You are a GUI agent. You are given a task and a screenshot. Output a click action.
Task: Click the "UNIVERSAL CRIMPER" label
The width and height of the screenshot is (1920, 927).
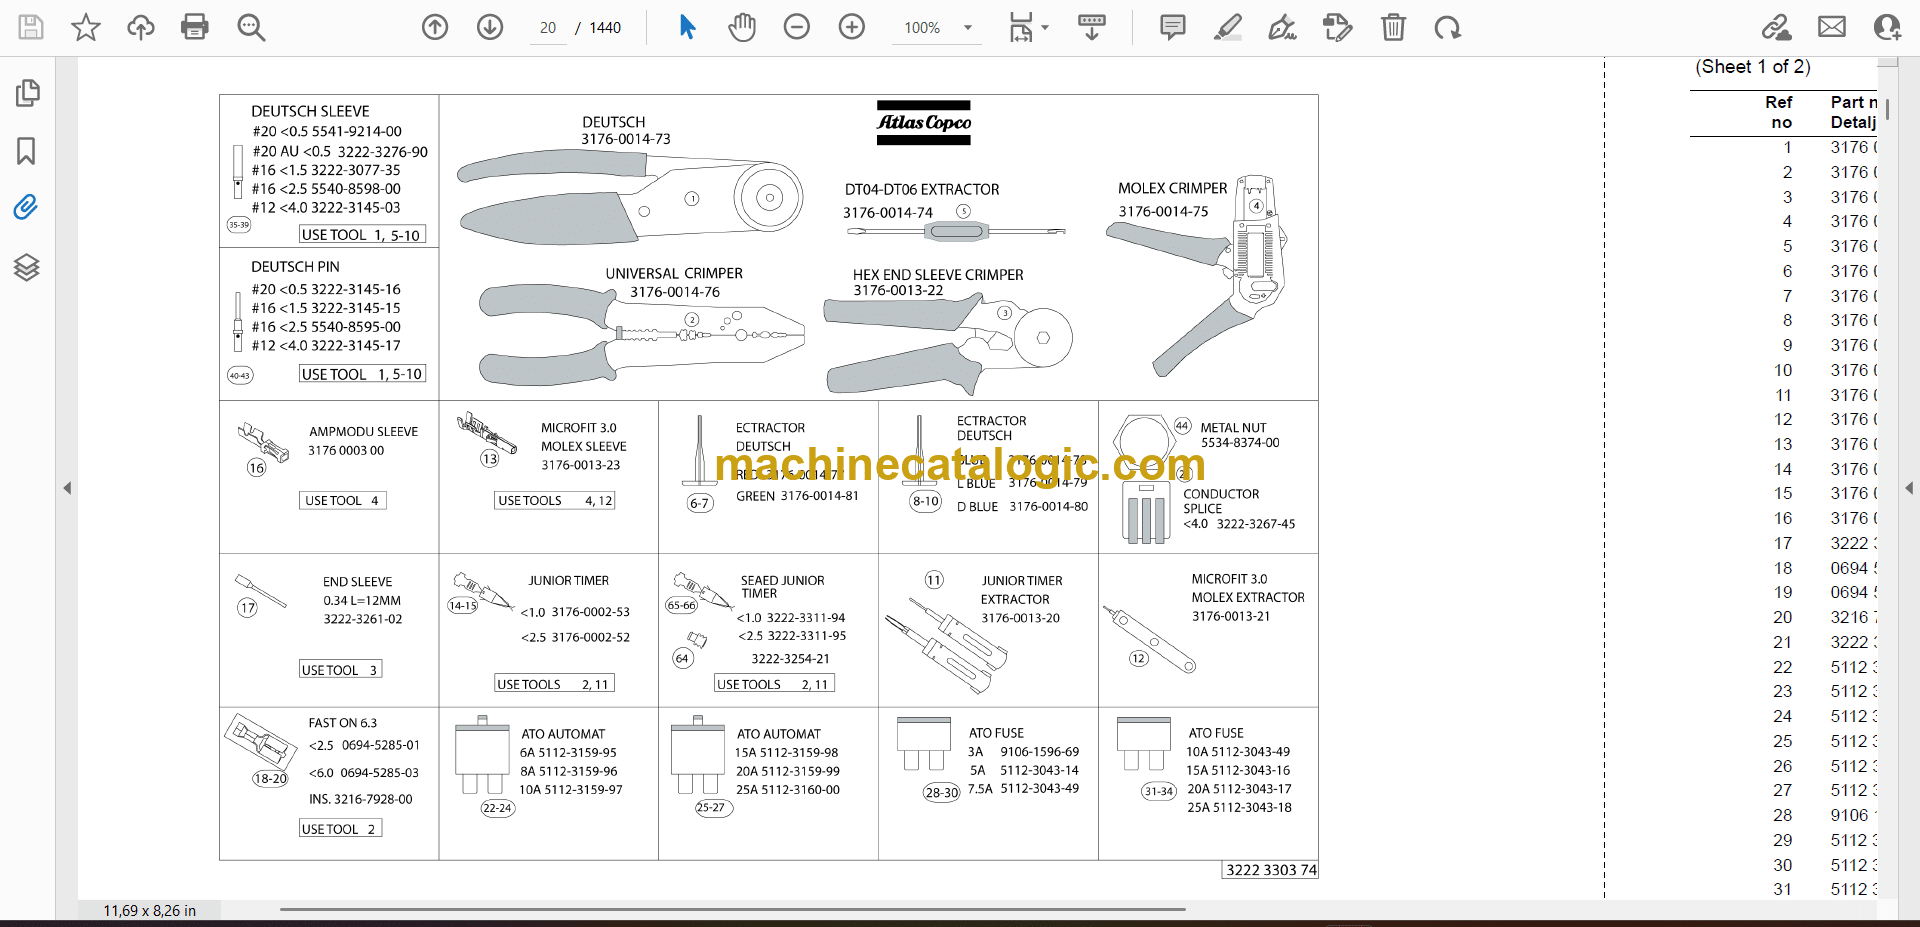[674, 273]
